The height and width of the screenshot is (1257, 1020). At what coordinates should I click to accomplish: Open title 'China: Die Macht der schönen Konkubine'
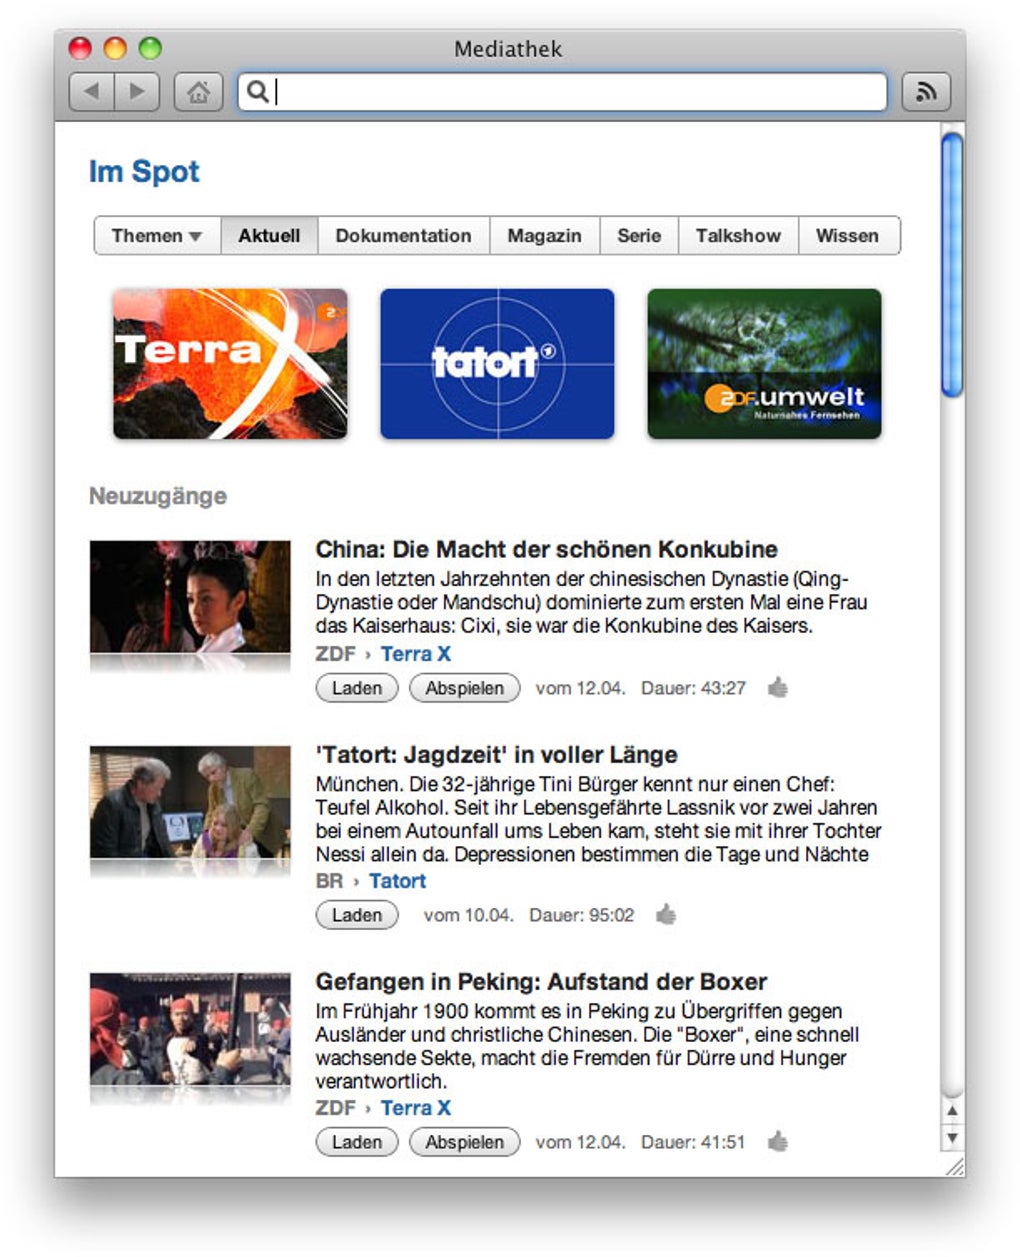[x=547, y=549]
